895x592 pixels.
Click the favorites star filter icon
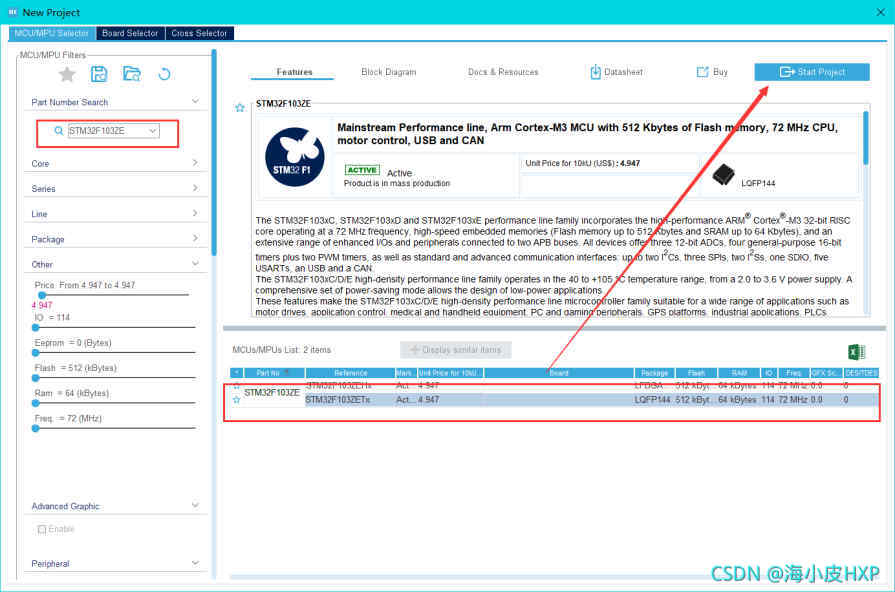[x=67, y=74]
